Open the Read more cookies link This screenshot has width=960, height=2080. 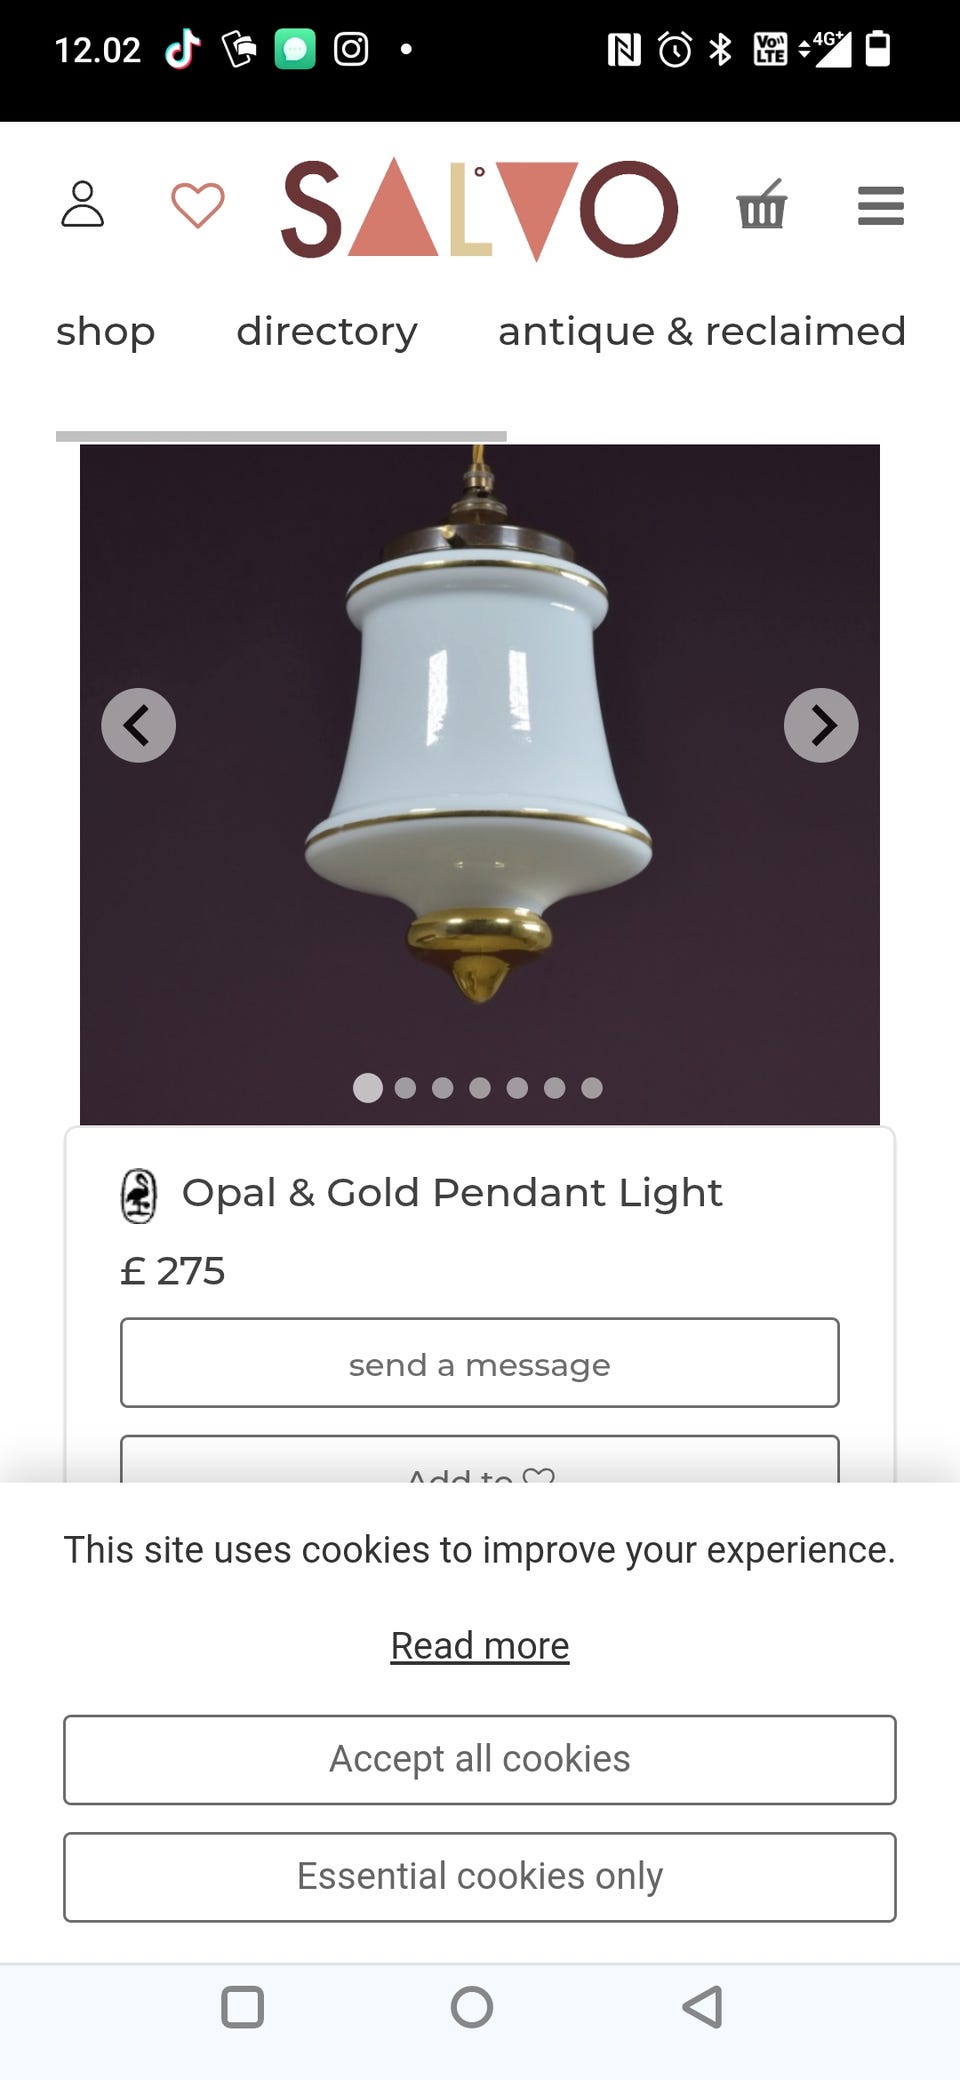click(x=479, y=1646)
